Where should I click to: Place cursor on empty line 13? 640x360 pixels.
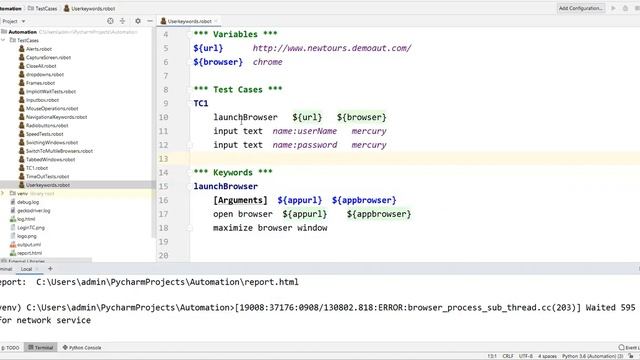pos(415,159)
